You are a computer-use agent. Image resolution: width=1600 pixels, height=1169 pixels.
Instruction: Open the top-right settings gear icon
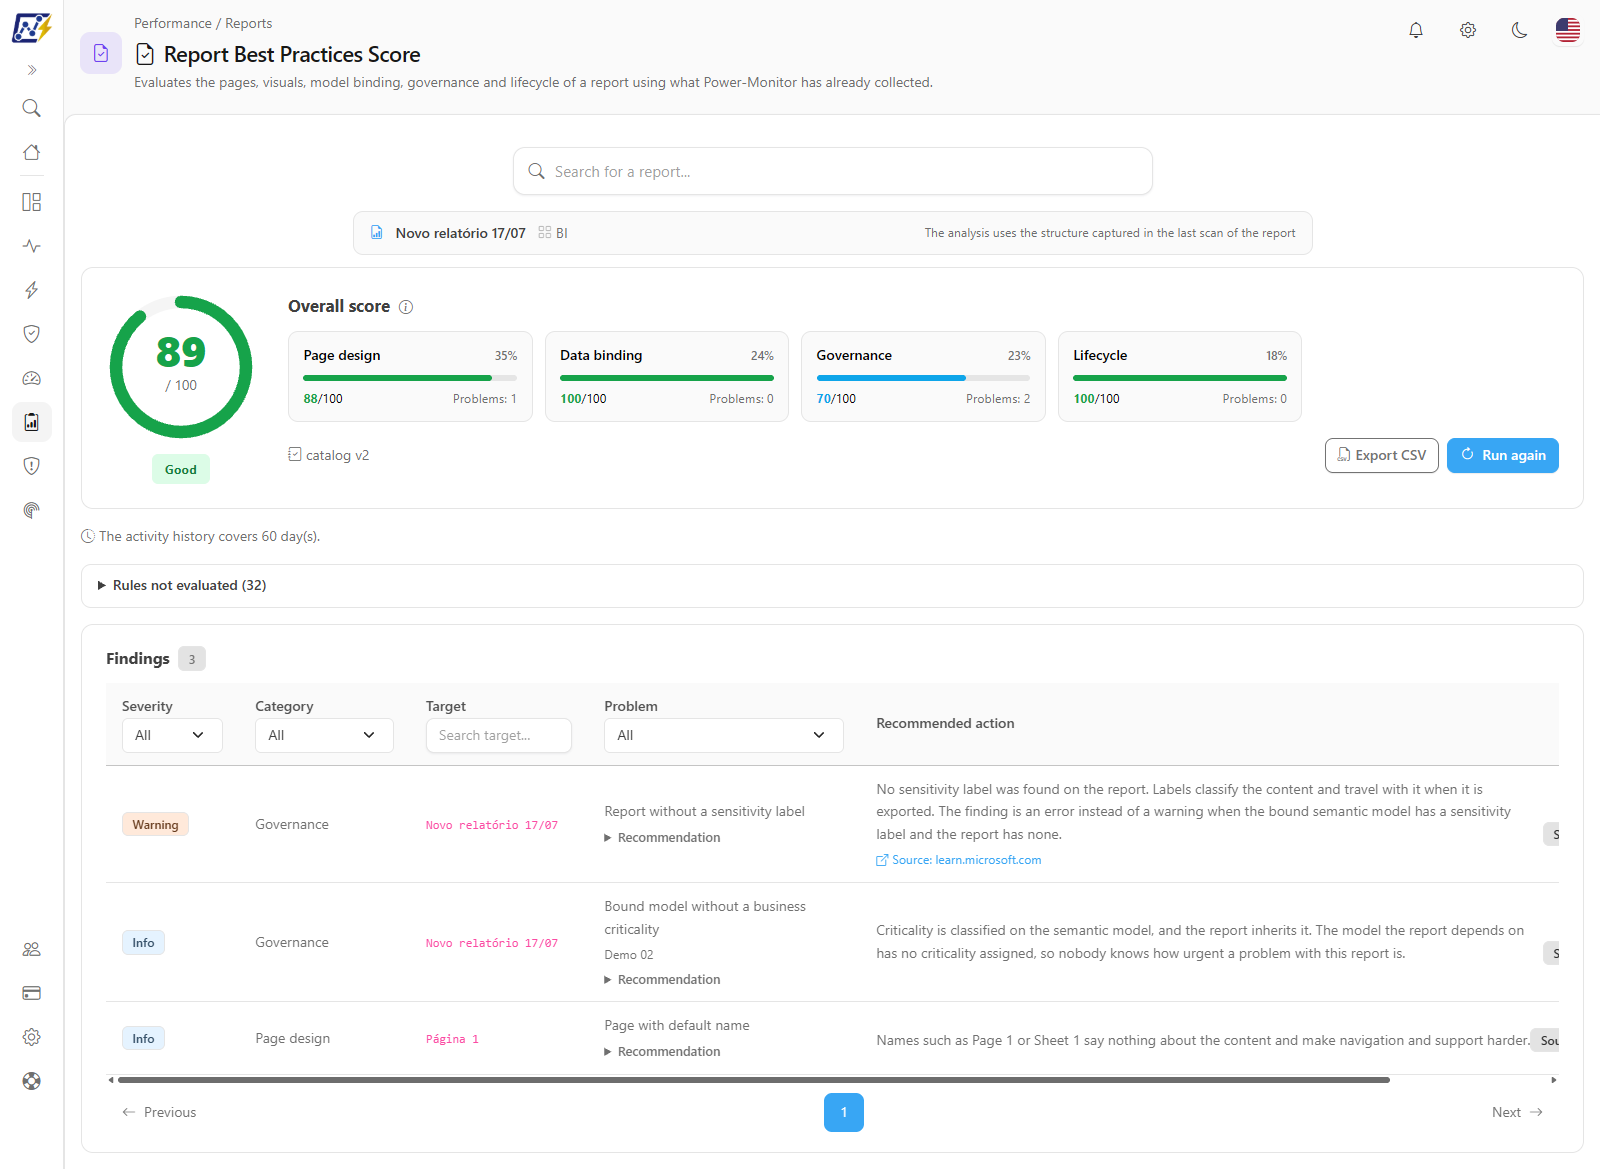click(1468, 30)
